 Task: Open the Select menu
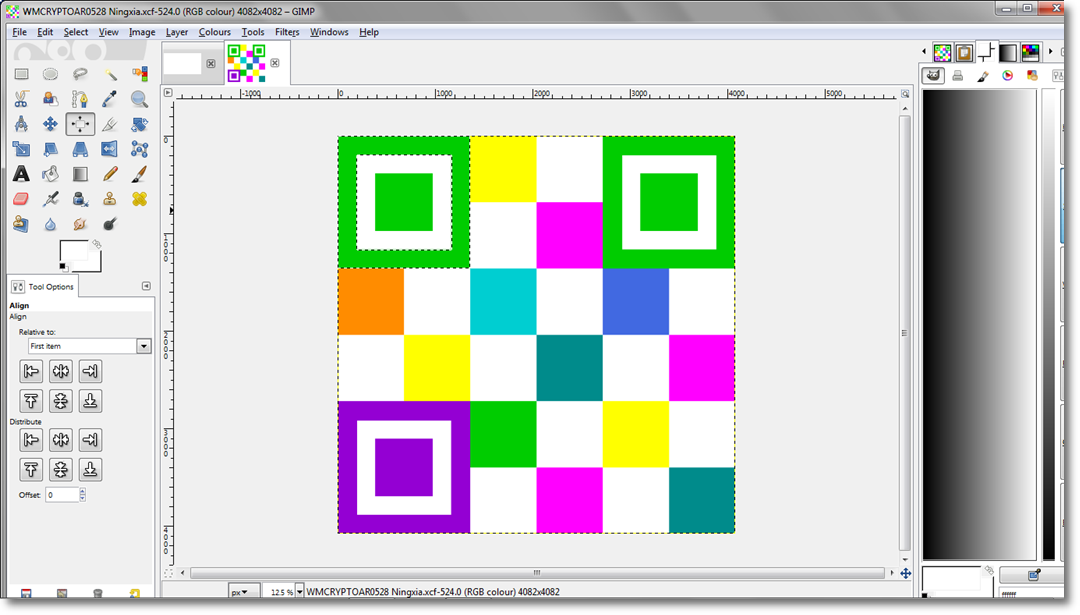point(76,32)
